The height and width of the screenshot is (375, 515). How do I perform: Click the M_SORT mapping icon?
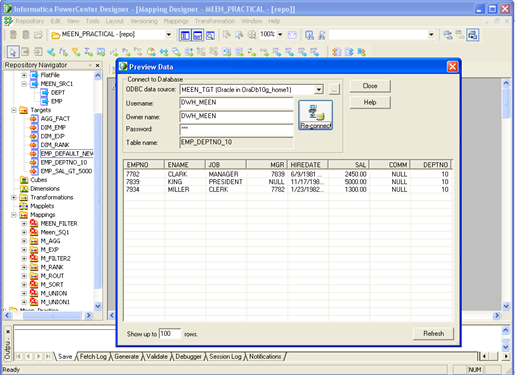(34, 284)
